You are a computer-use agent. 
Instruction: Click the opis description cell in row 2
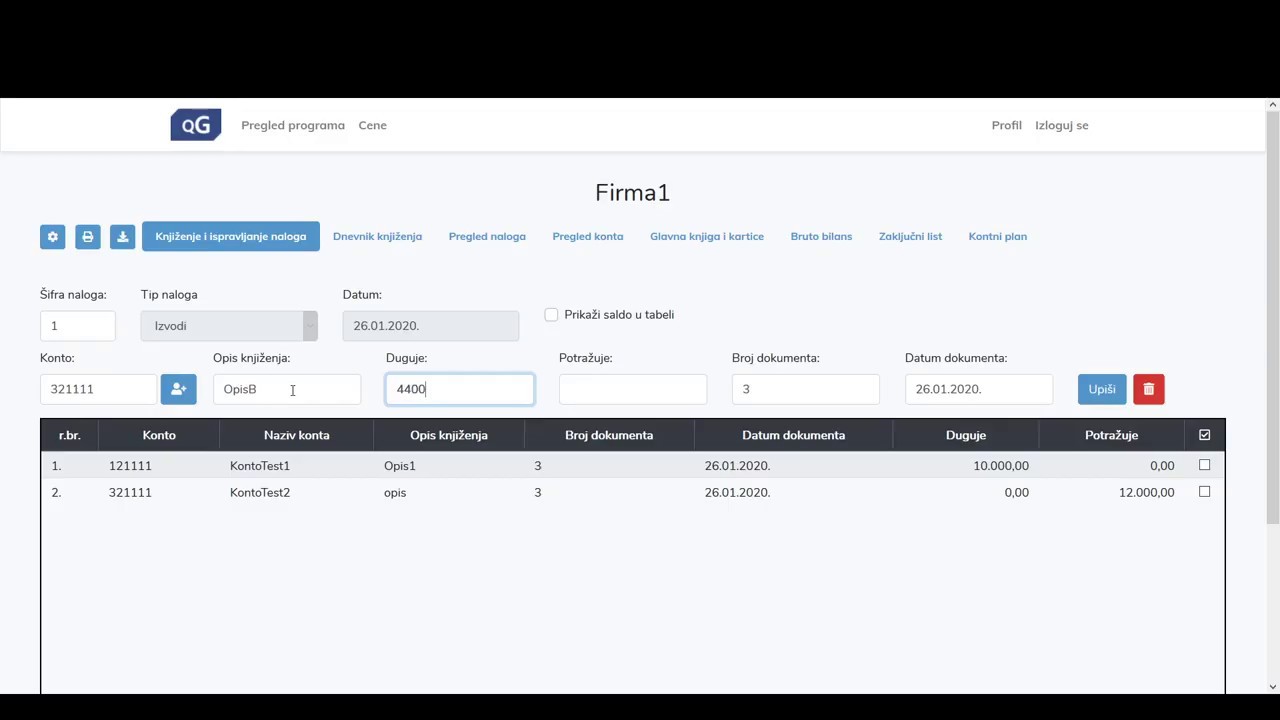click(395, 493)
